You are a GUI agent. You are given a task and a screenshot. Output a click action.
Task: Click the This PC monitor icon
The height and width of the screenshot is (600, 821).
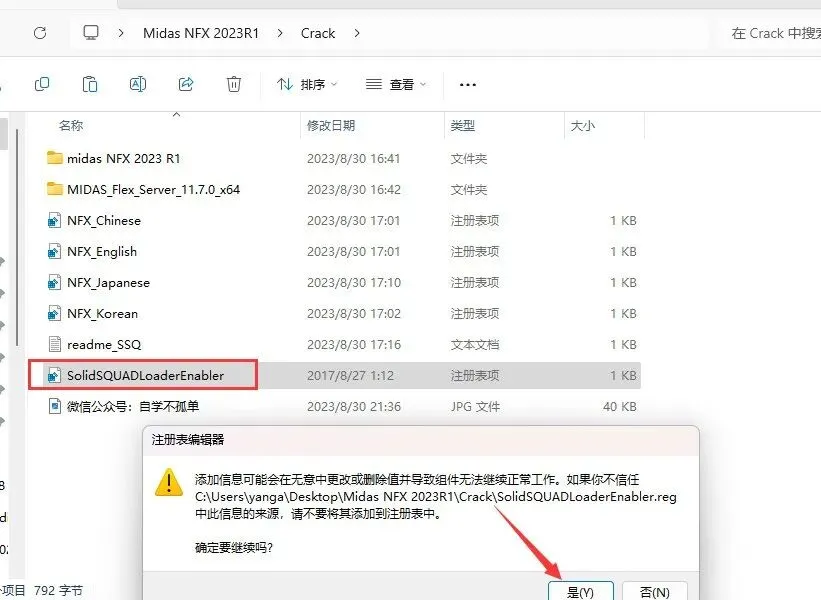tap(91, 33)
